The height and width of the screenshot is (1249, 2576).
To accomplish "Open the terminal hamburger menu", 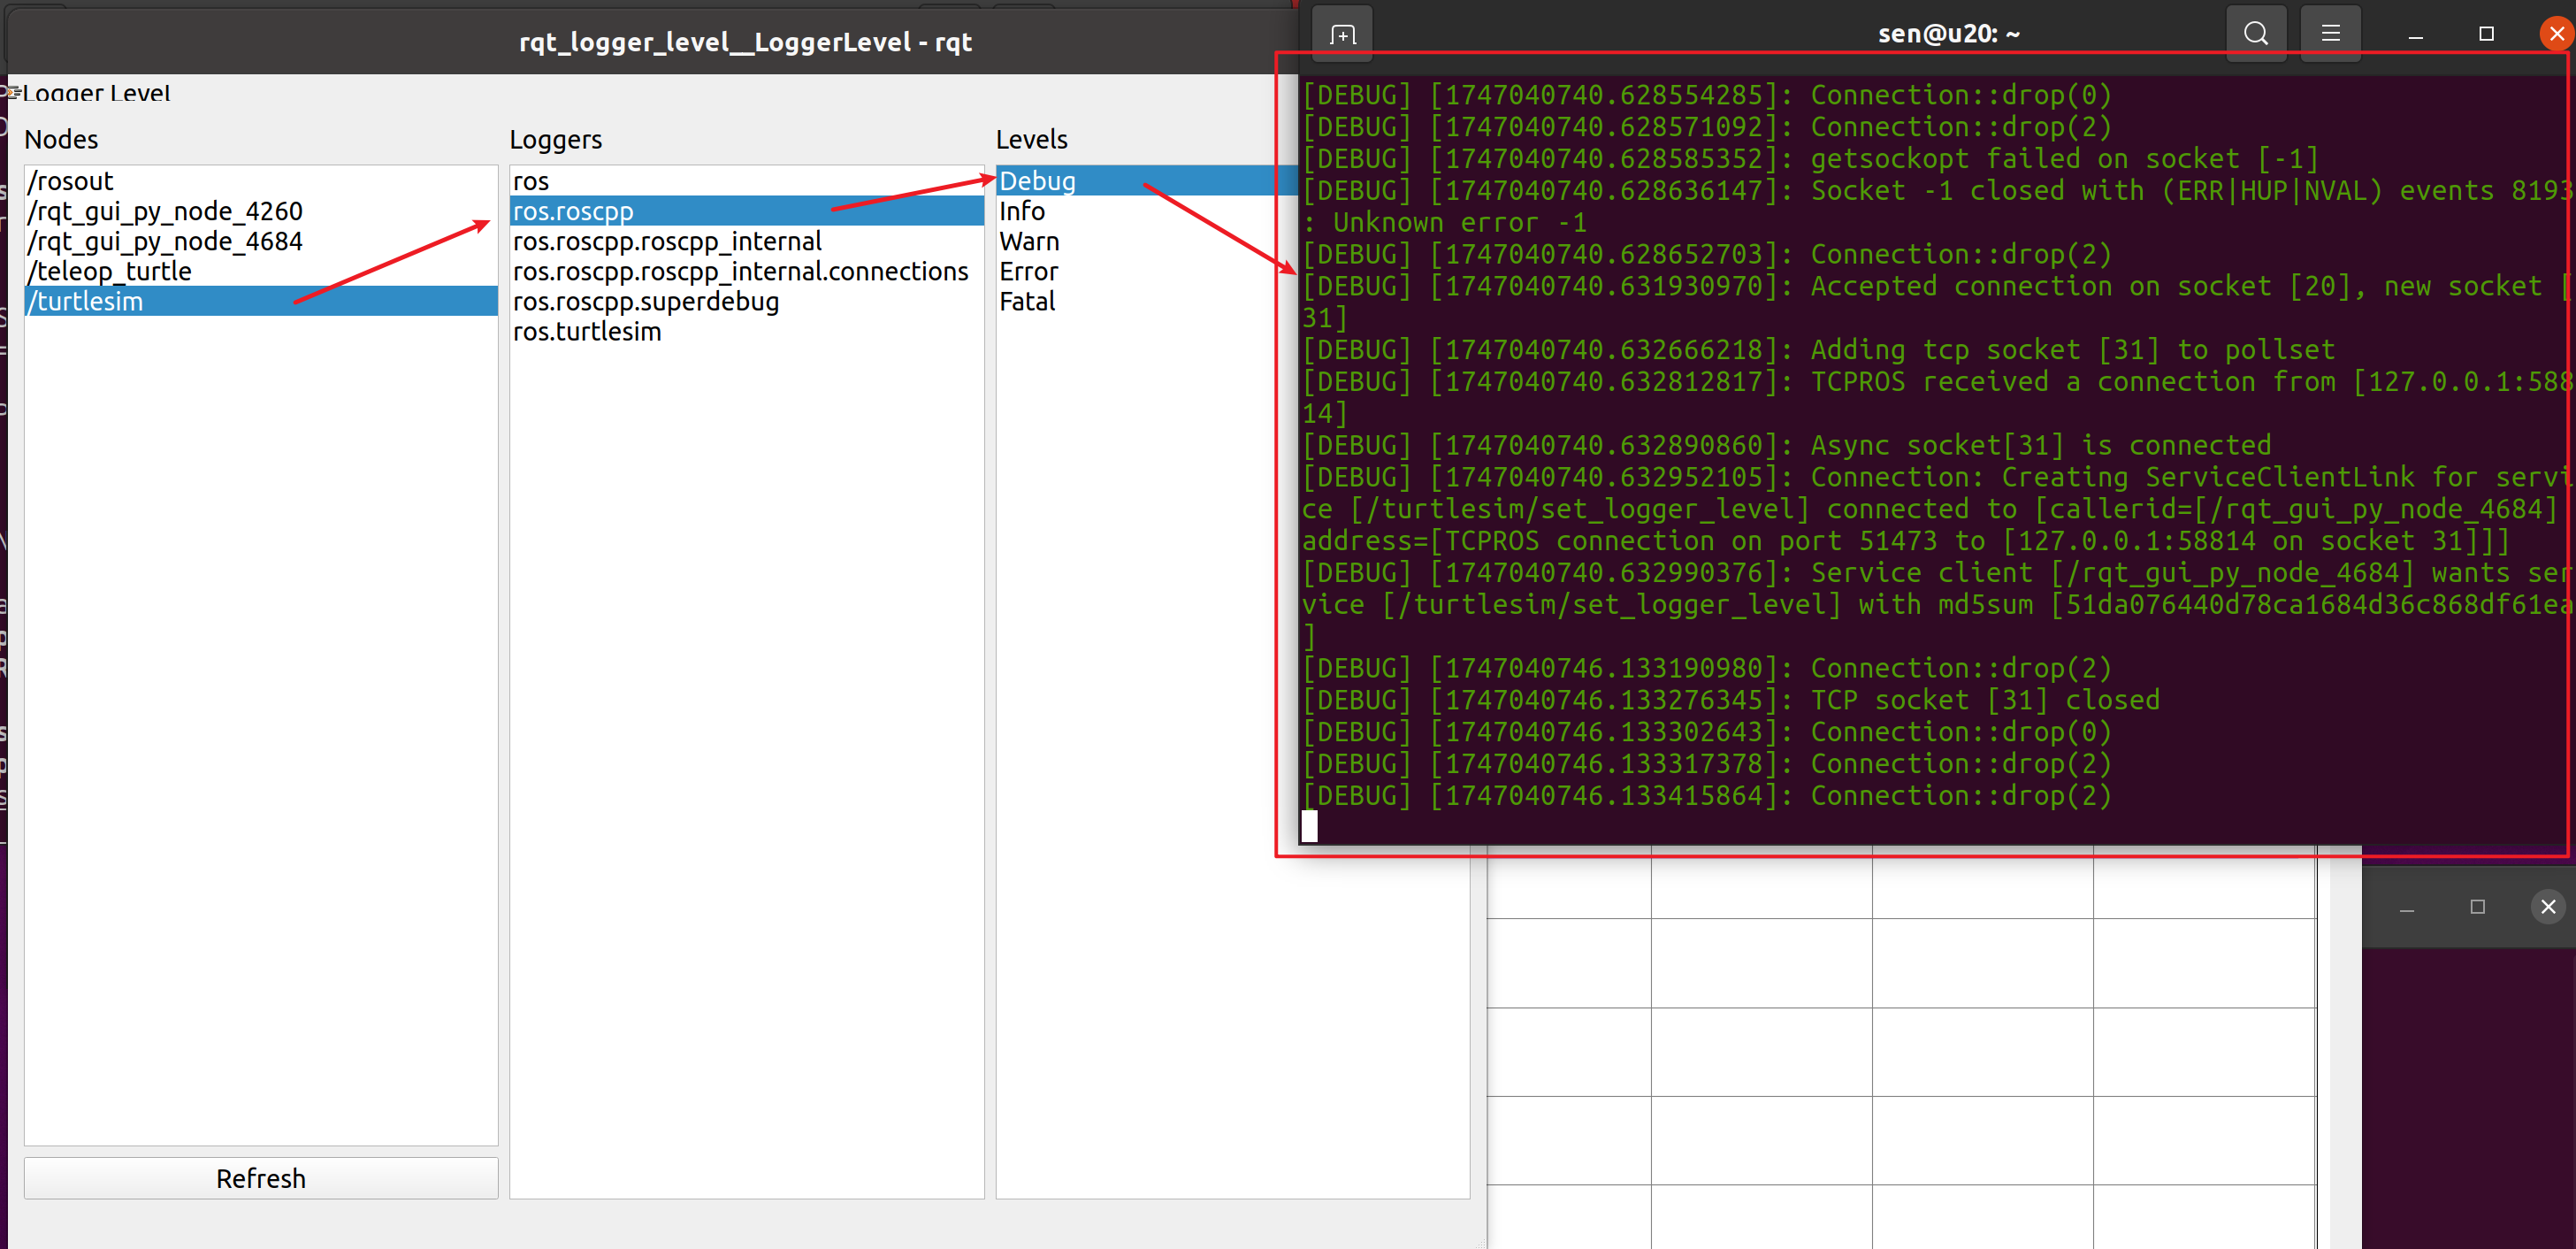I will [2330, 34].
